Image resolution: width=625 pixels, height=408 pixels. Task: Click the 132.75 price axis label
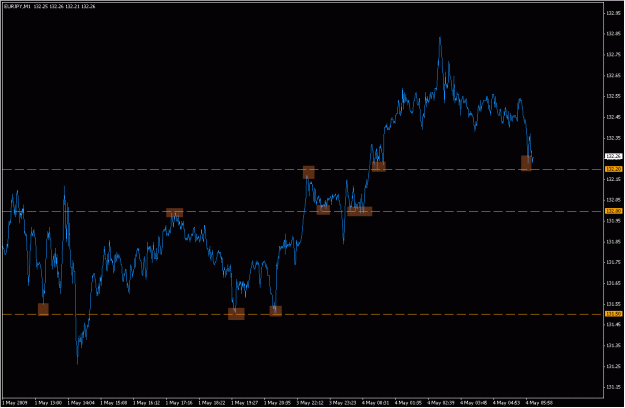(x=613, y=55)
